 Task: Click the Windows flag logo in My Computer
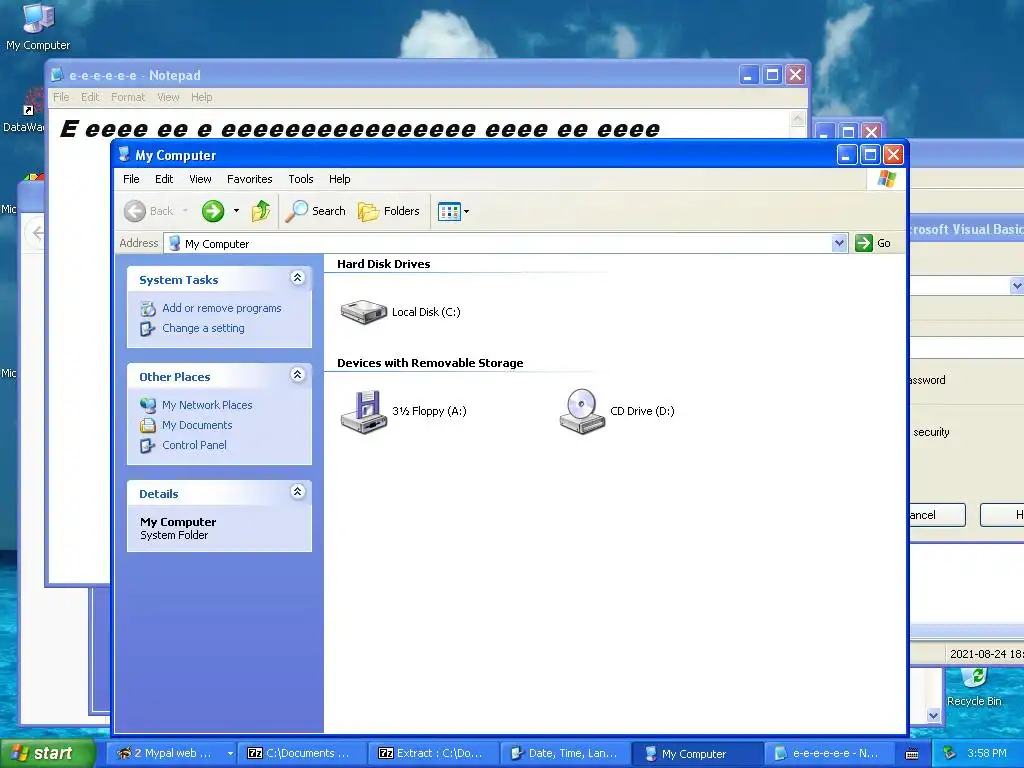(x=887, y=178)
